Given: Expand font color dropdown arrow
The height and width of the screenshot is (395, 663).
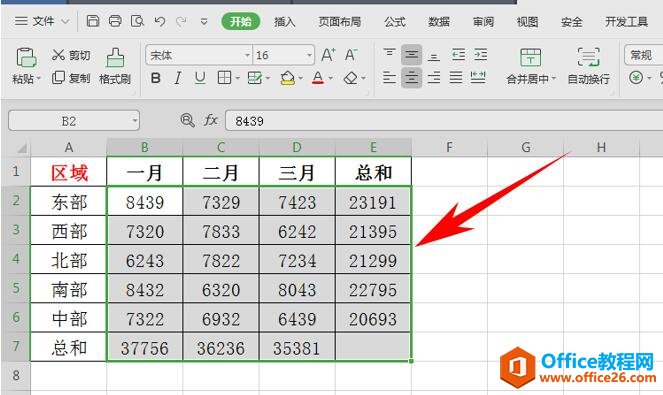Looking at the screenshot, I should coord(331,78).
